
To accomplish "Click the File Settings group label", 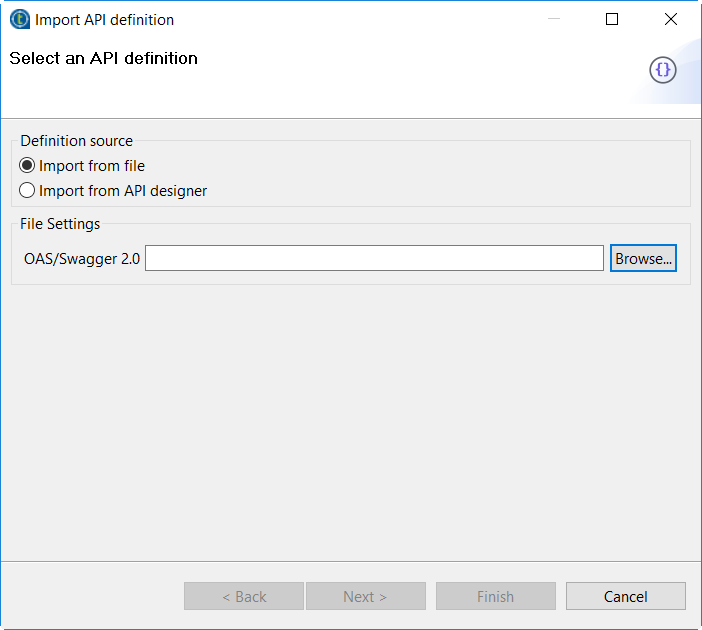I will (60, 224).
